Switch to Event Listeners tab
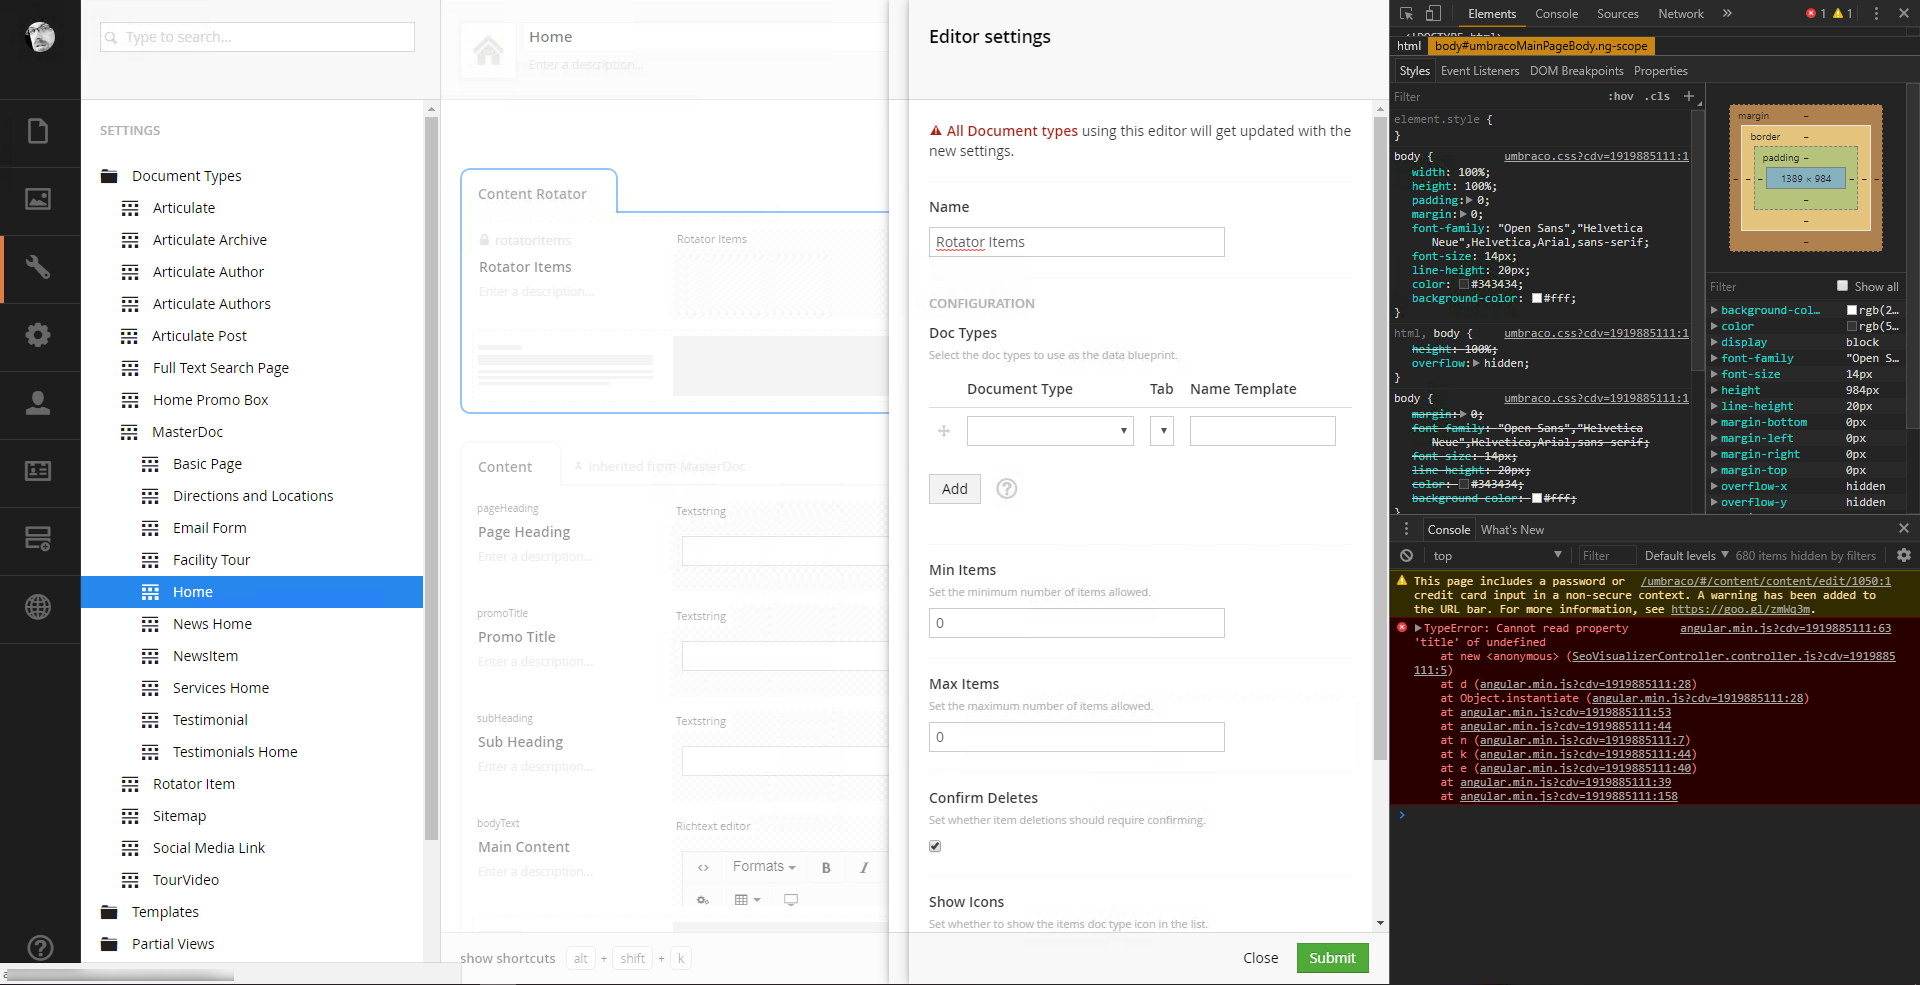This screenshot has width=1920, height=985. pyautogui.click(x=1479, y=71)
